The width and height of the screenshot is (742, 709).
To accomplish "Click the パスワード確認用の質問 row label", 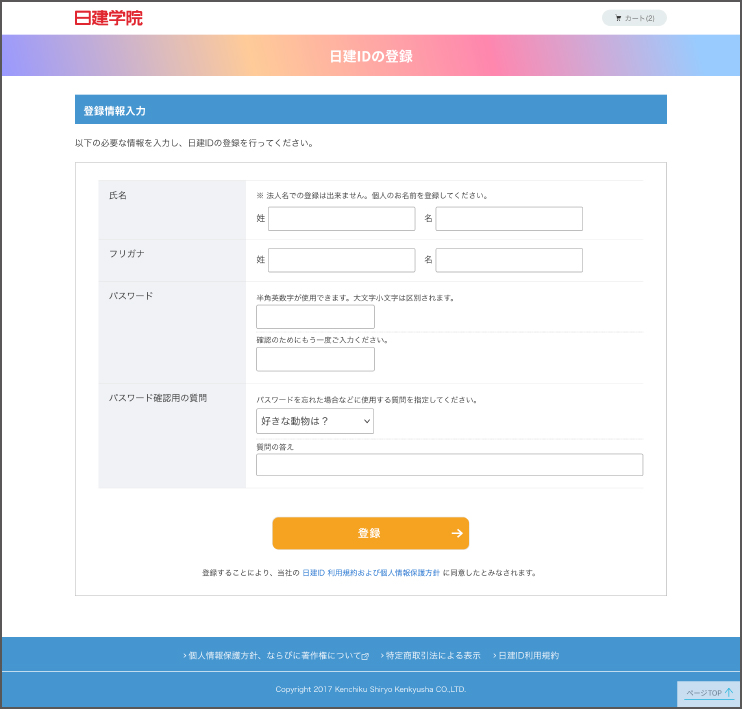I will point(158,398).
